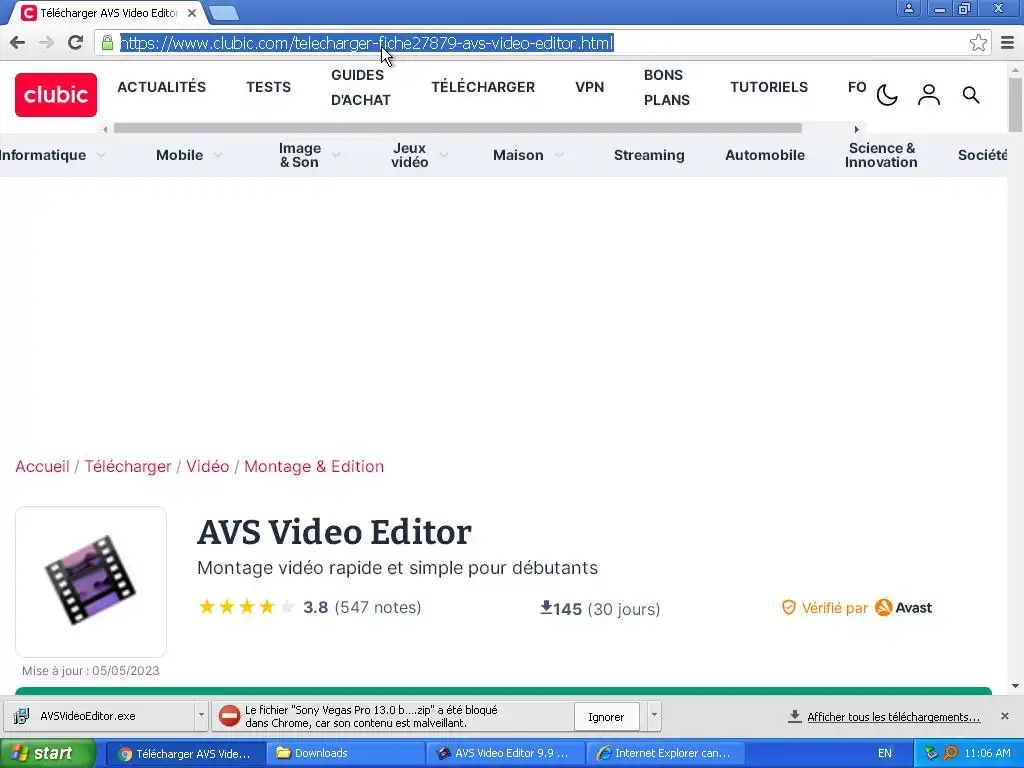Click the Ignorer button
The width and height of the screenshot is (1024, 768).
pyautogui.click(x=606, y=716)
